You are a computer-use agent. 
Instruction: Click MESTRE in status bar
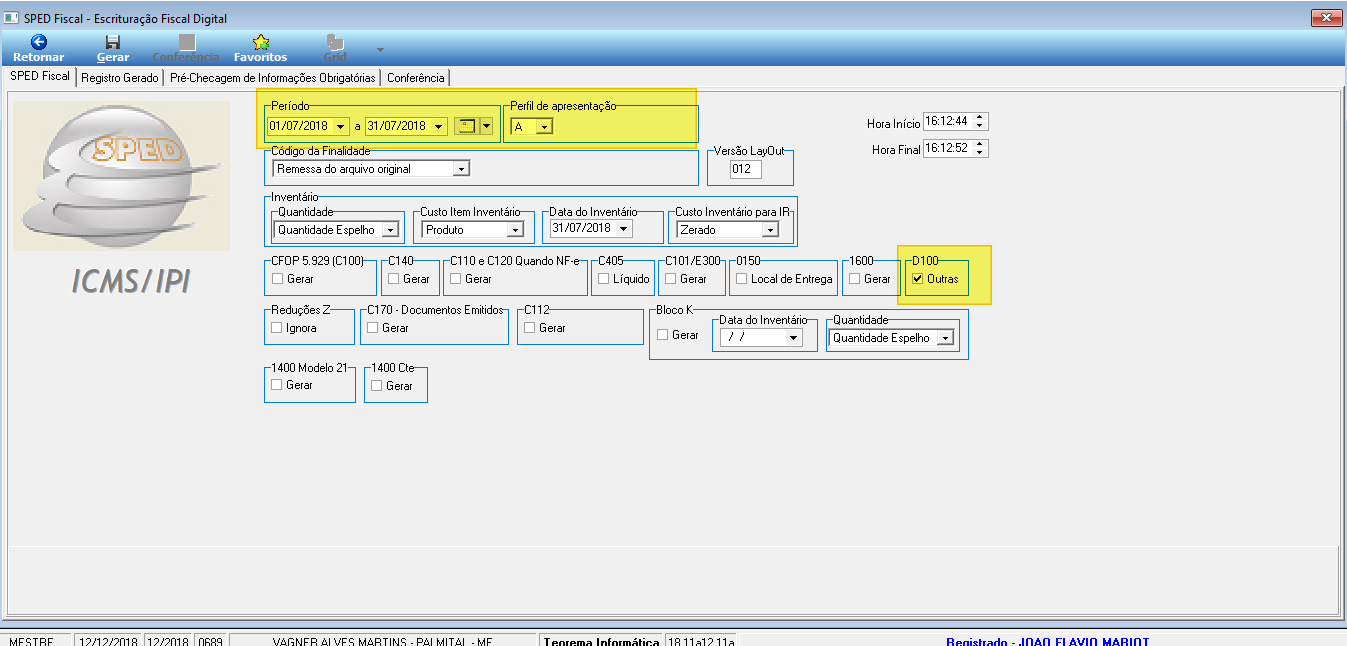(x=32, y=641)
